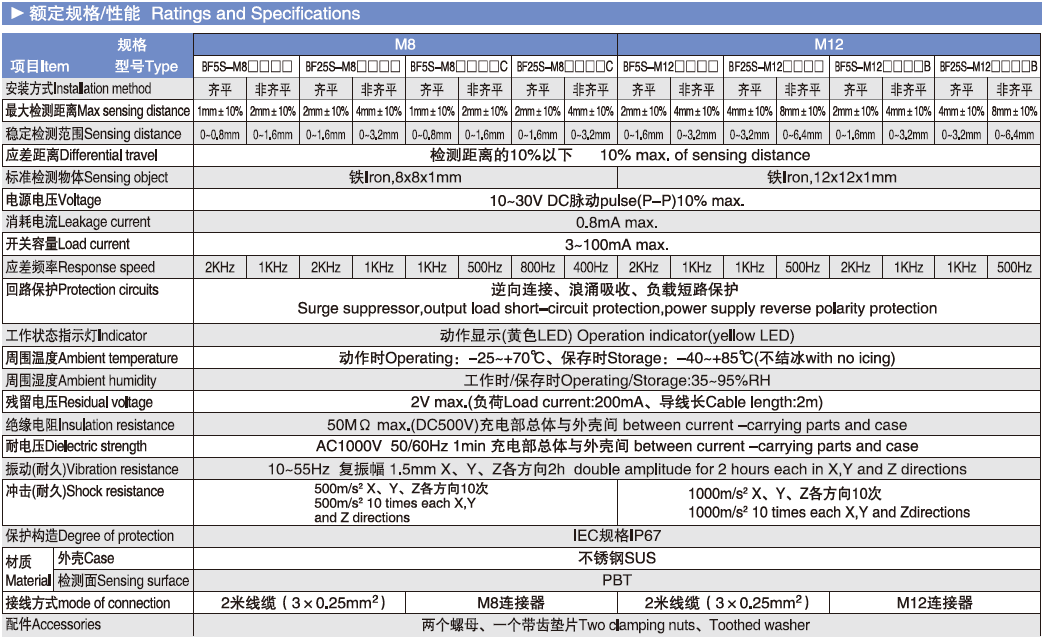The width and height of the screenshot is (1045, 640).
Task: Click the BF25S-M12 type header ending in B
Action: (x=988, y=67)
